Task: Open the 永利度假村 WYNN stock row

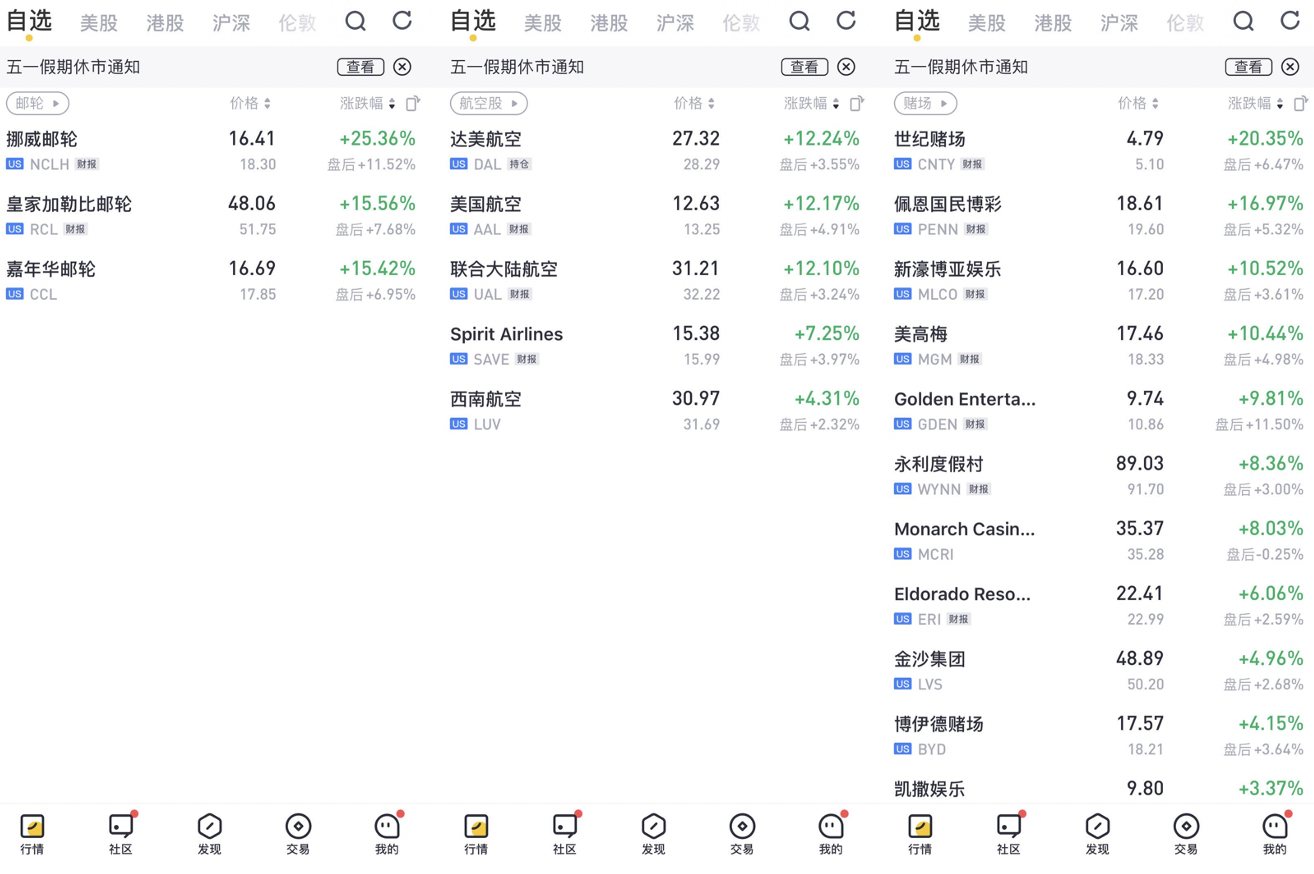Action: point(1099,475)
